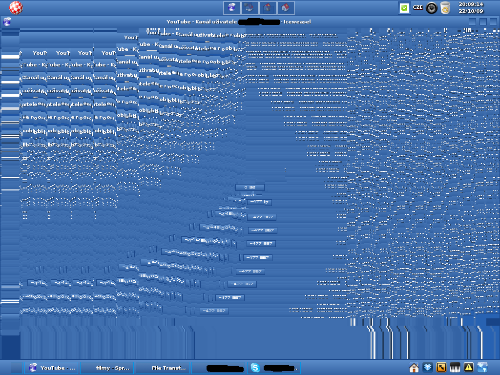
Task: Open the Skype entry on the taskbar
Action: [274, 368]
